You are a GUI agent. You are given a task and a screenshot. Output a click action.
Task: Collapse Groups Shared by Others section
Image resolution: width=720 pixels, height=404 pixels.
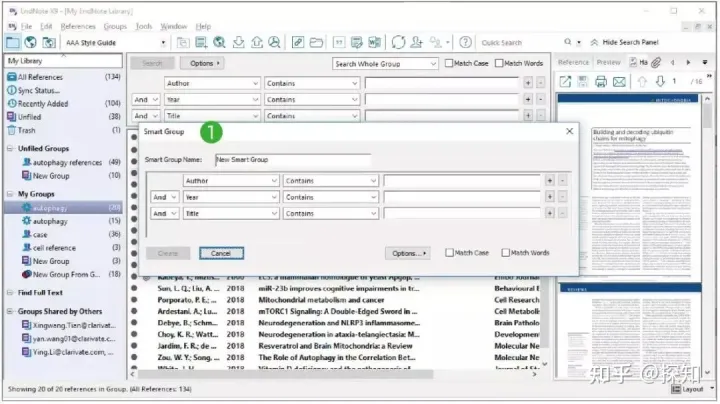[x=10, y=311]
